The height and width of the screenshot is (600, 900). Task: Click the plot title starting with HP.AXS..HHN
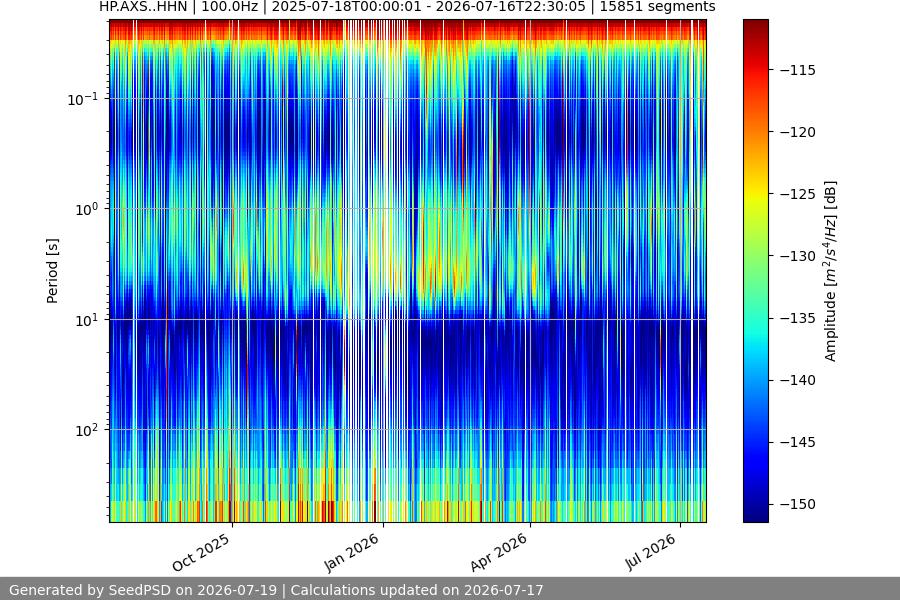(x=407, y=7)
